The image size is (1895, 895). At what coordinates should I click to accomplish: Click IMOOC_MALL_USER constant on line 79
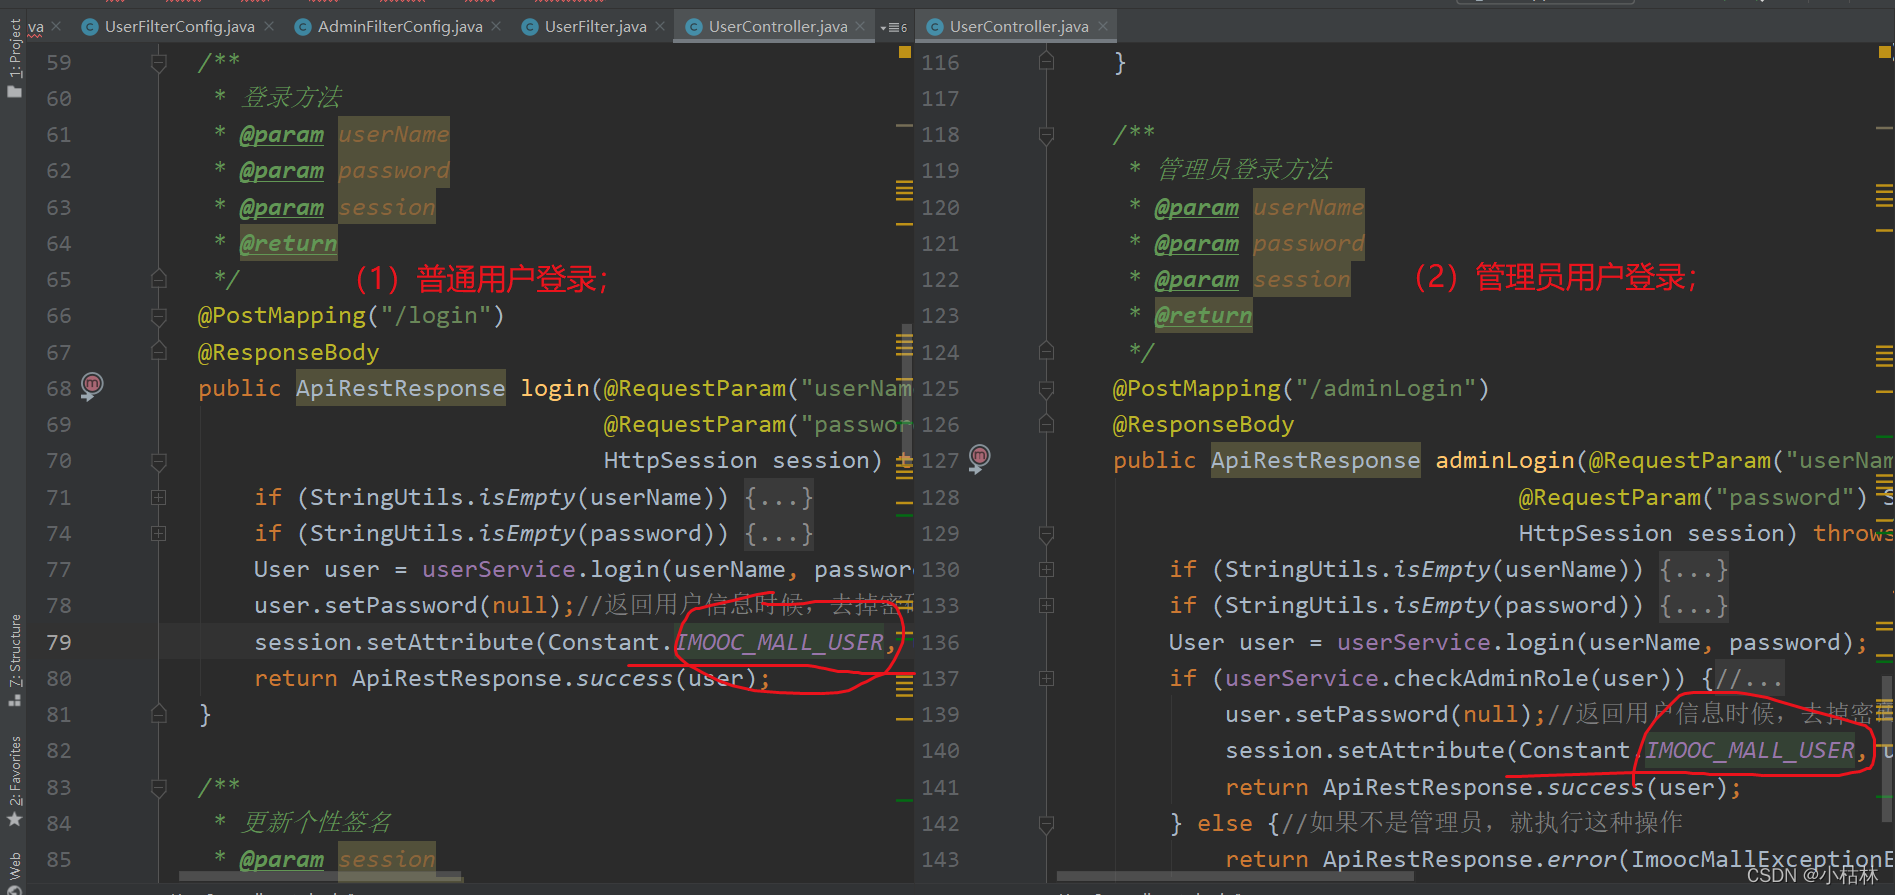click(x=781, y=642)
